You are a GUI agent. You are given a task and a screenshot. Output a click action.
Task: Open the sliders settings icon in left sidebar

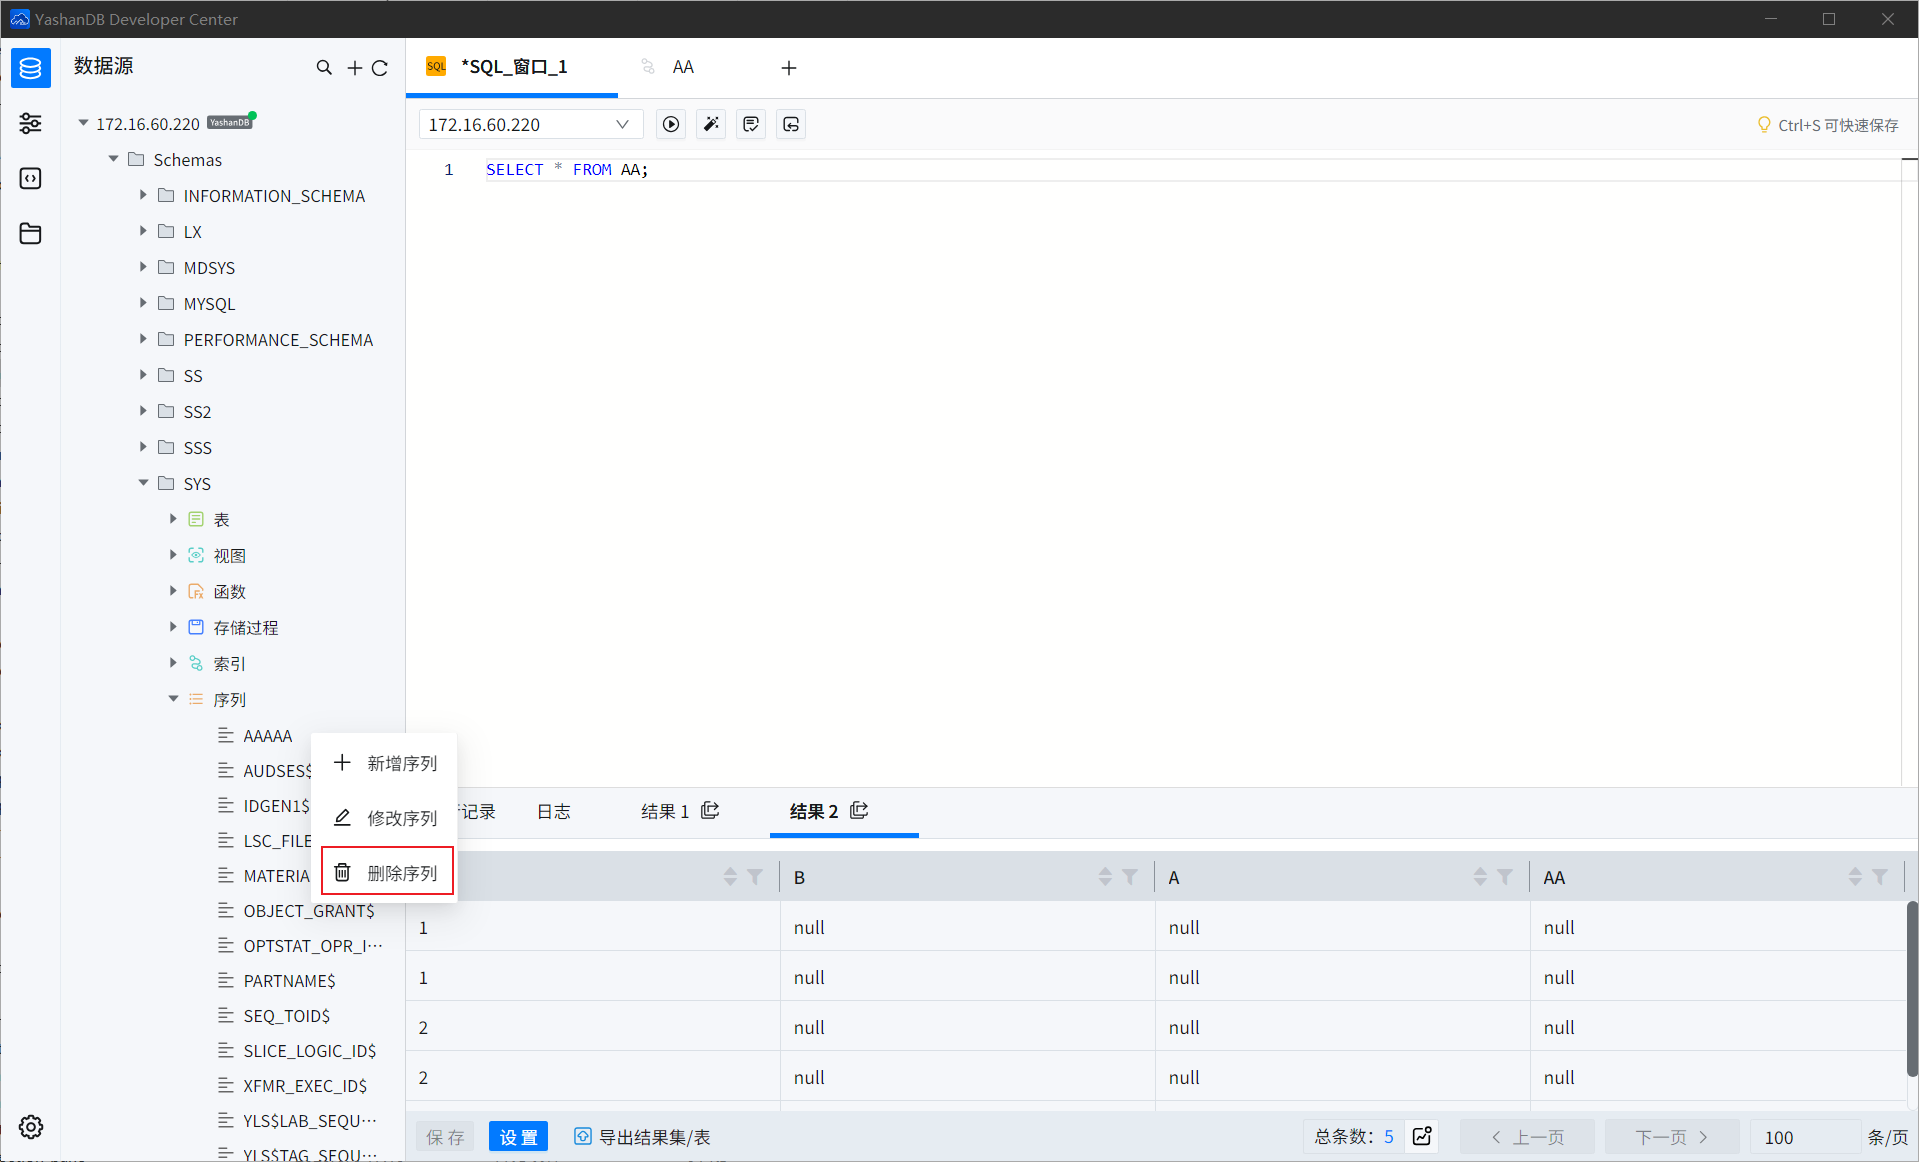[x=30, y=123]
